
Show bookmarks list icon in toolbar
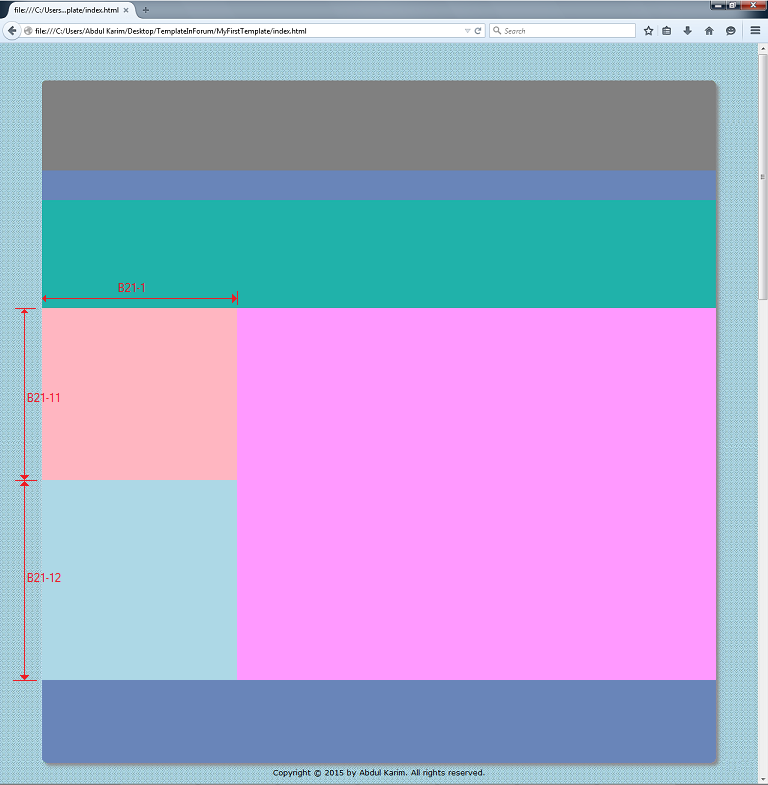coord(667,31)
